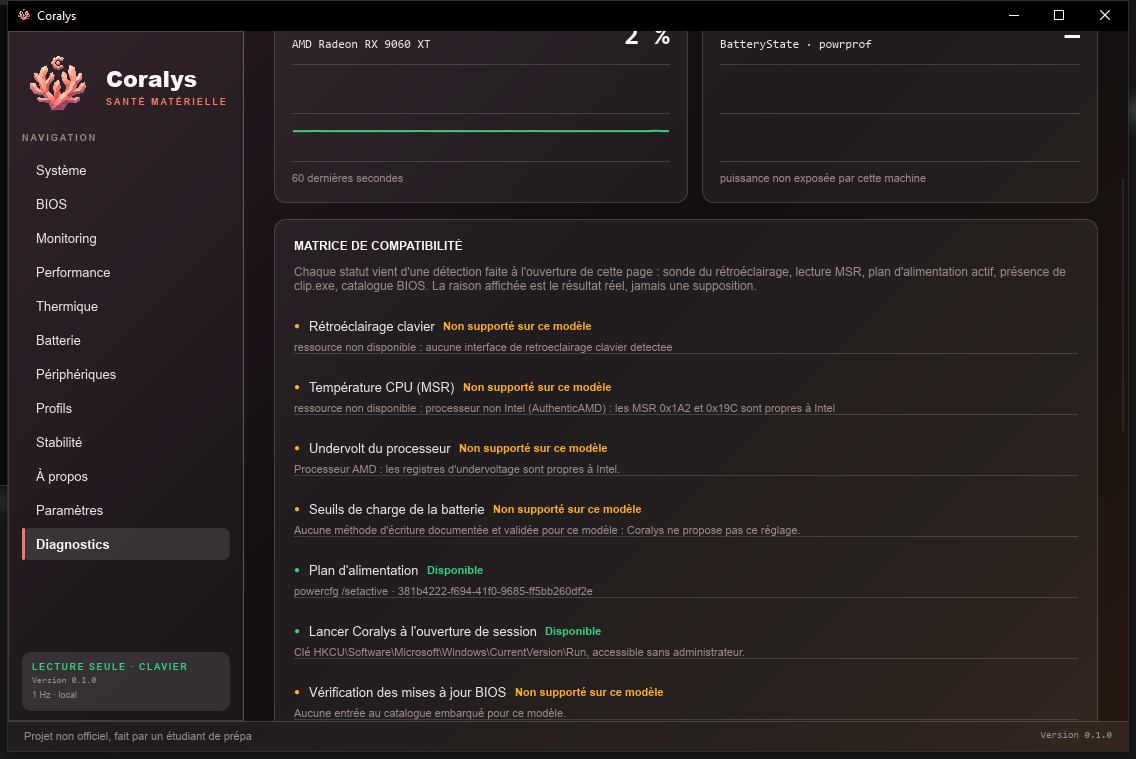Click Disponible status beside Lancer Coralys

(x=572, y=632)
